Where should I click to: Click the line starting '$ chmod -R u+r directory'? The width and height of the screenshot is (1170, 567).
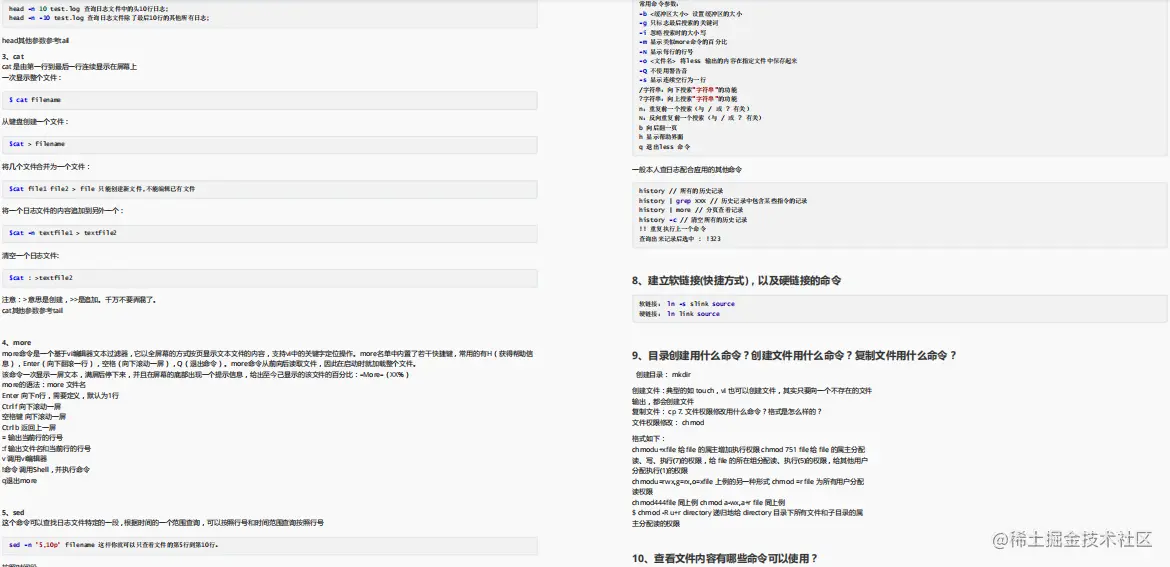point(748,513)
